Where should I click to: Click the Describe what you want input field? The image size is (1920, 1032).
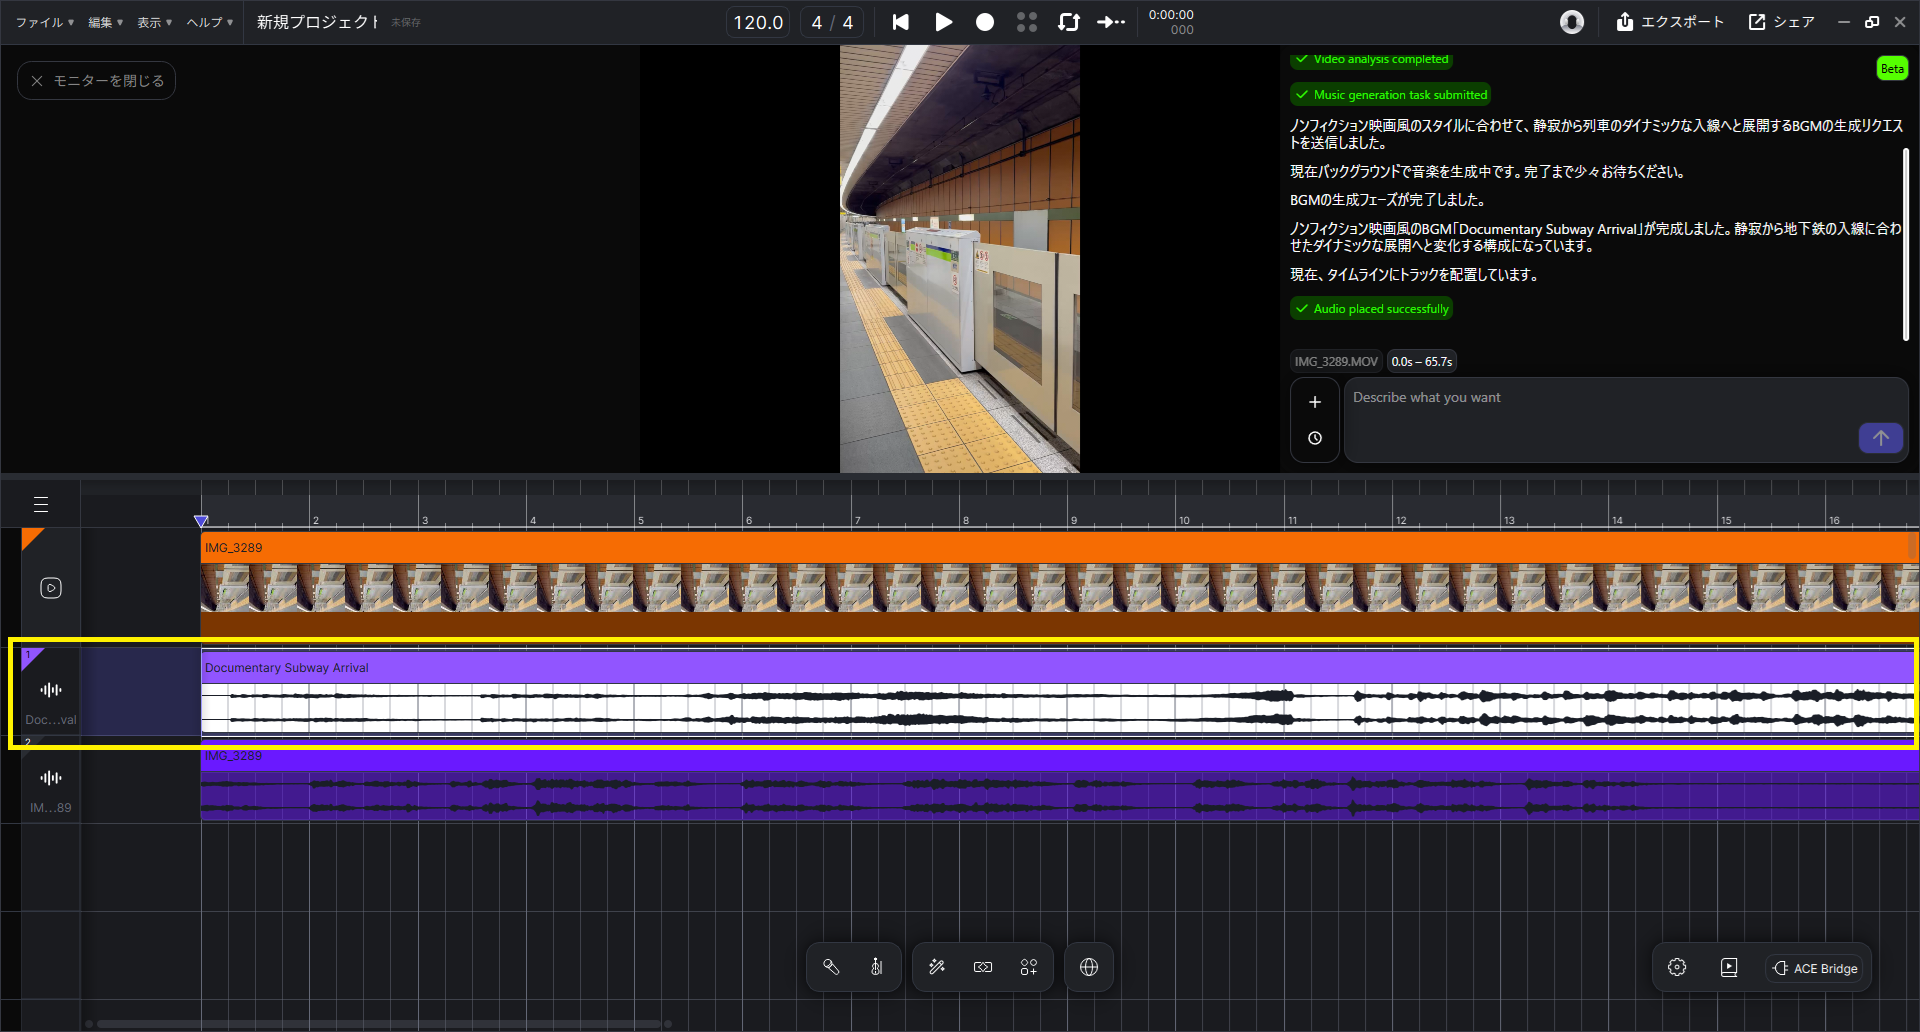1600,420
